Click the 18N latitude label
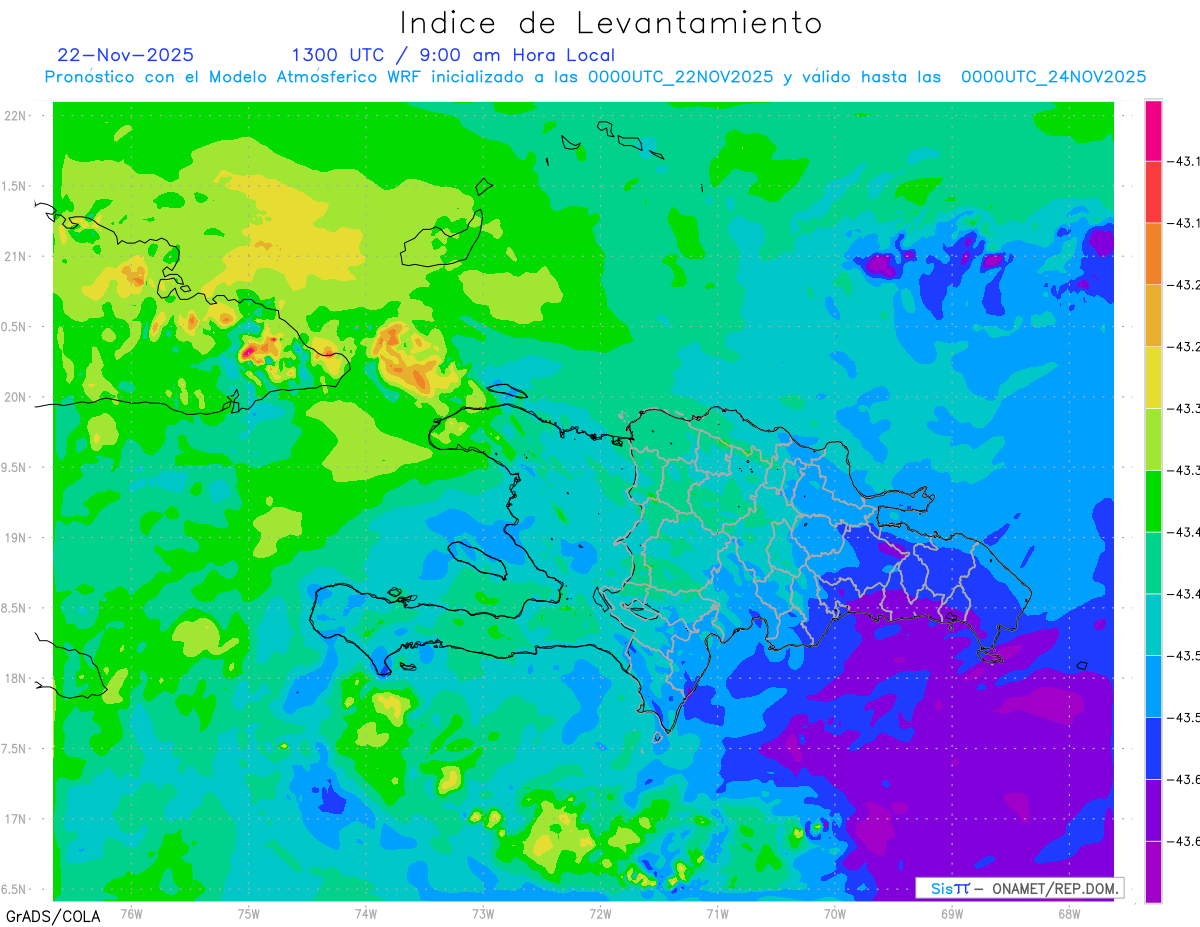Viewport: 1200px width, 927px height. (15, 679)
